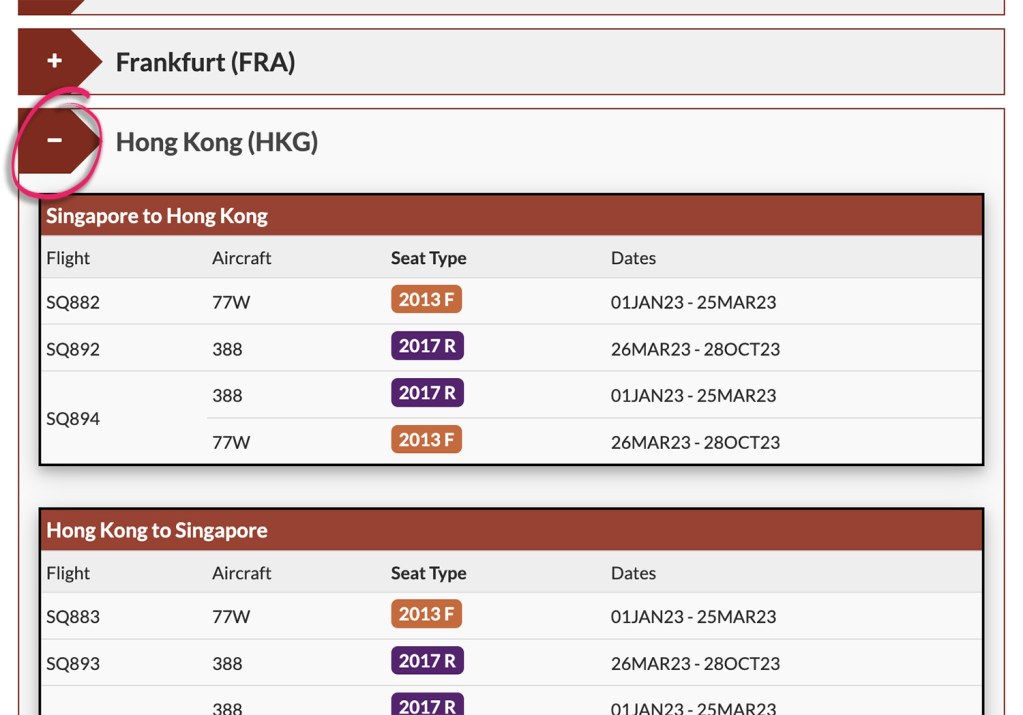Click the Singapore to Hong Kong table title

coord(155,215)
